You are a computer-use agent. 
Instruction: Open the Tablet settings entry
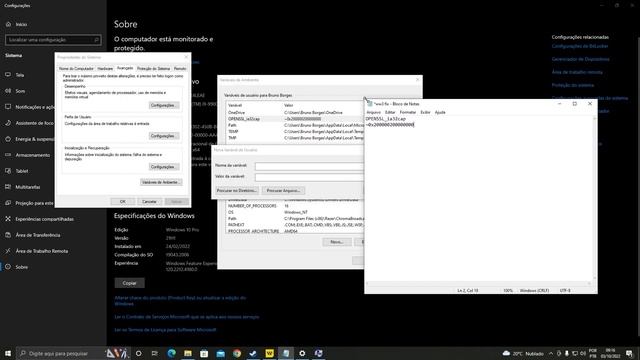[x=17, y=171]
